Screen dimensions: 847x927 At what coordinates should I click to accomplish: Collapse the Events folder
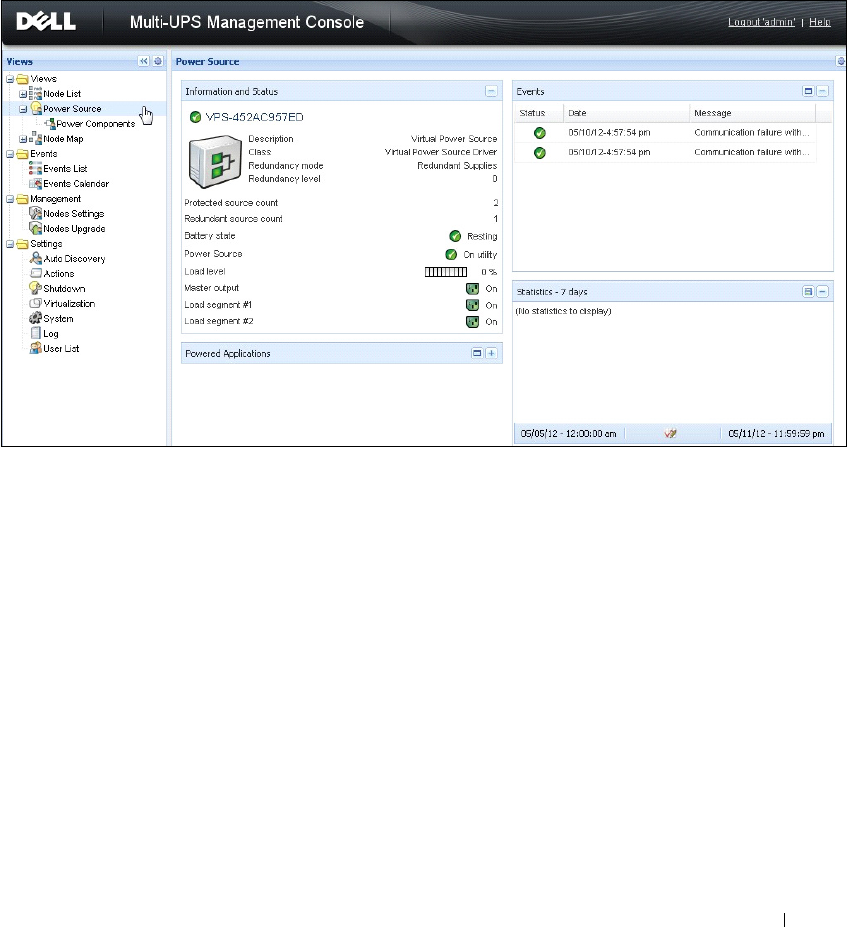(10, 154)
